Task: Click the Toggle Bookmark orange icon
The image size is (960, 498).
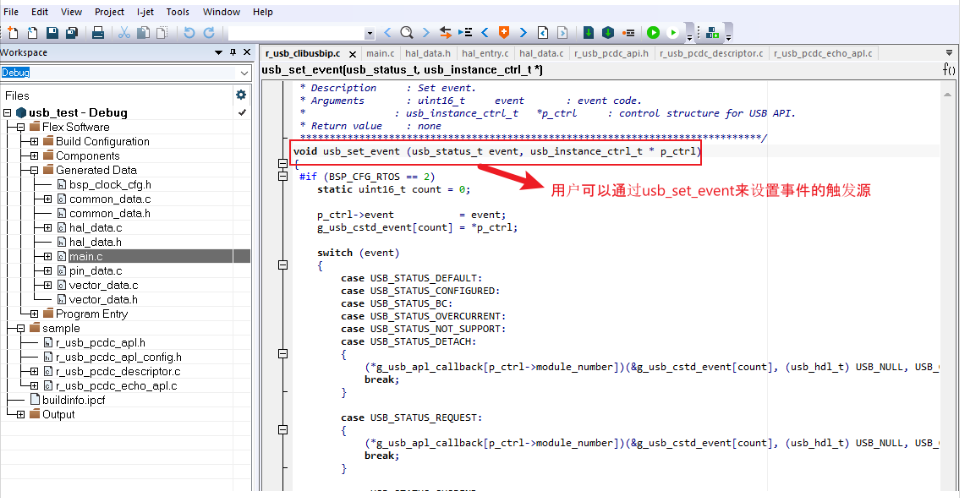Action: 504,32
